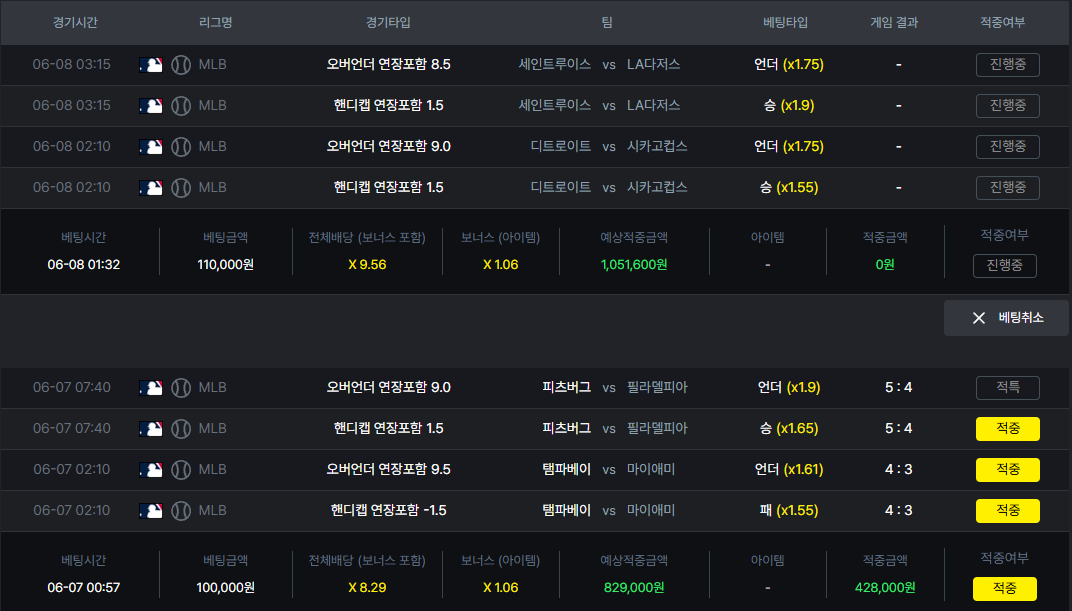Click the 경기시간 column header
The width and height of the screenshot is (1072, 611).
click(75, 23)
